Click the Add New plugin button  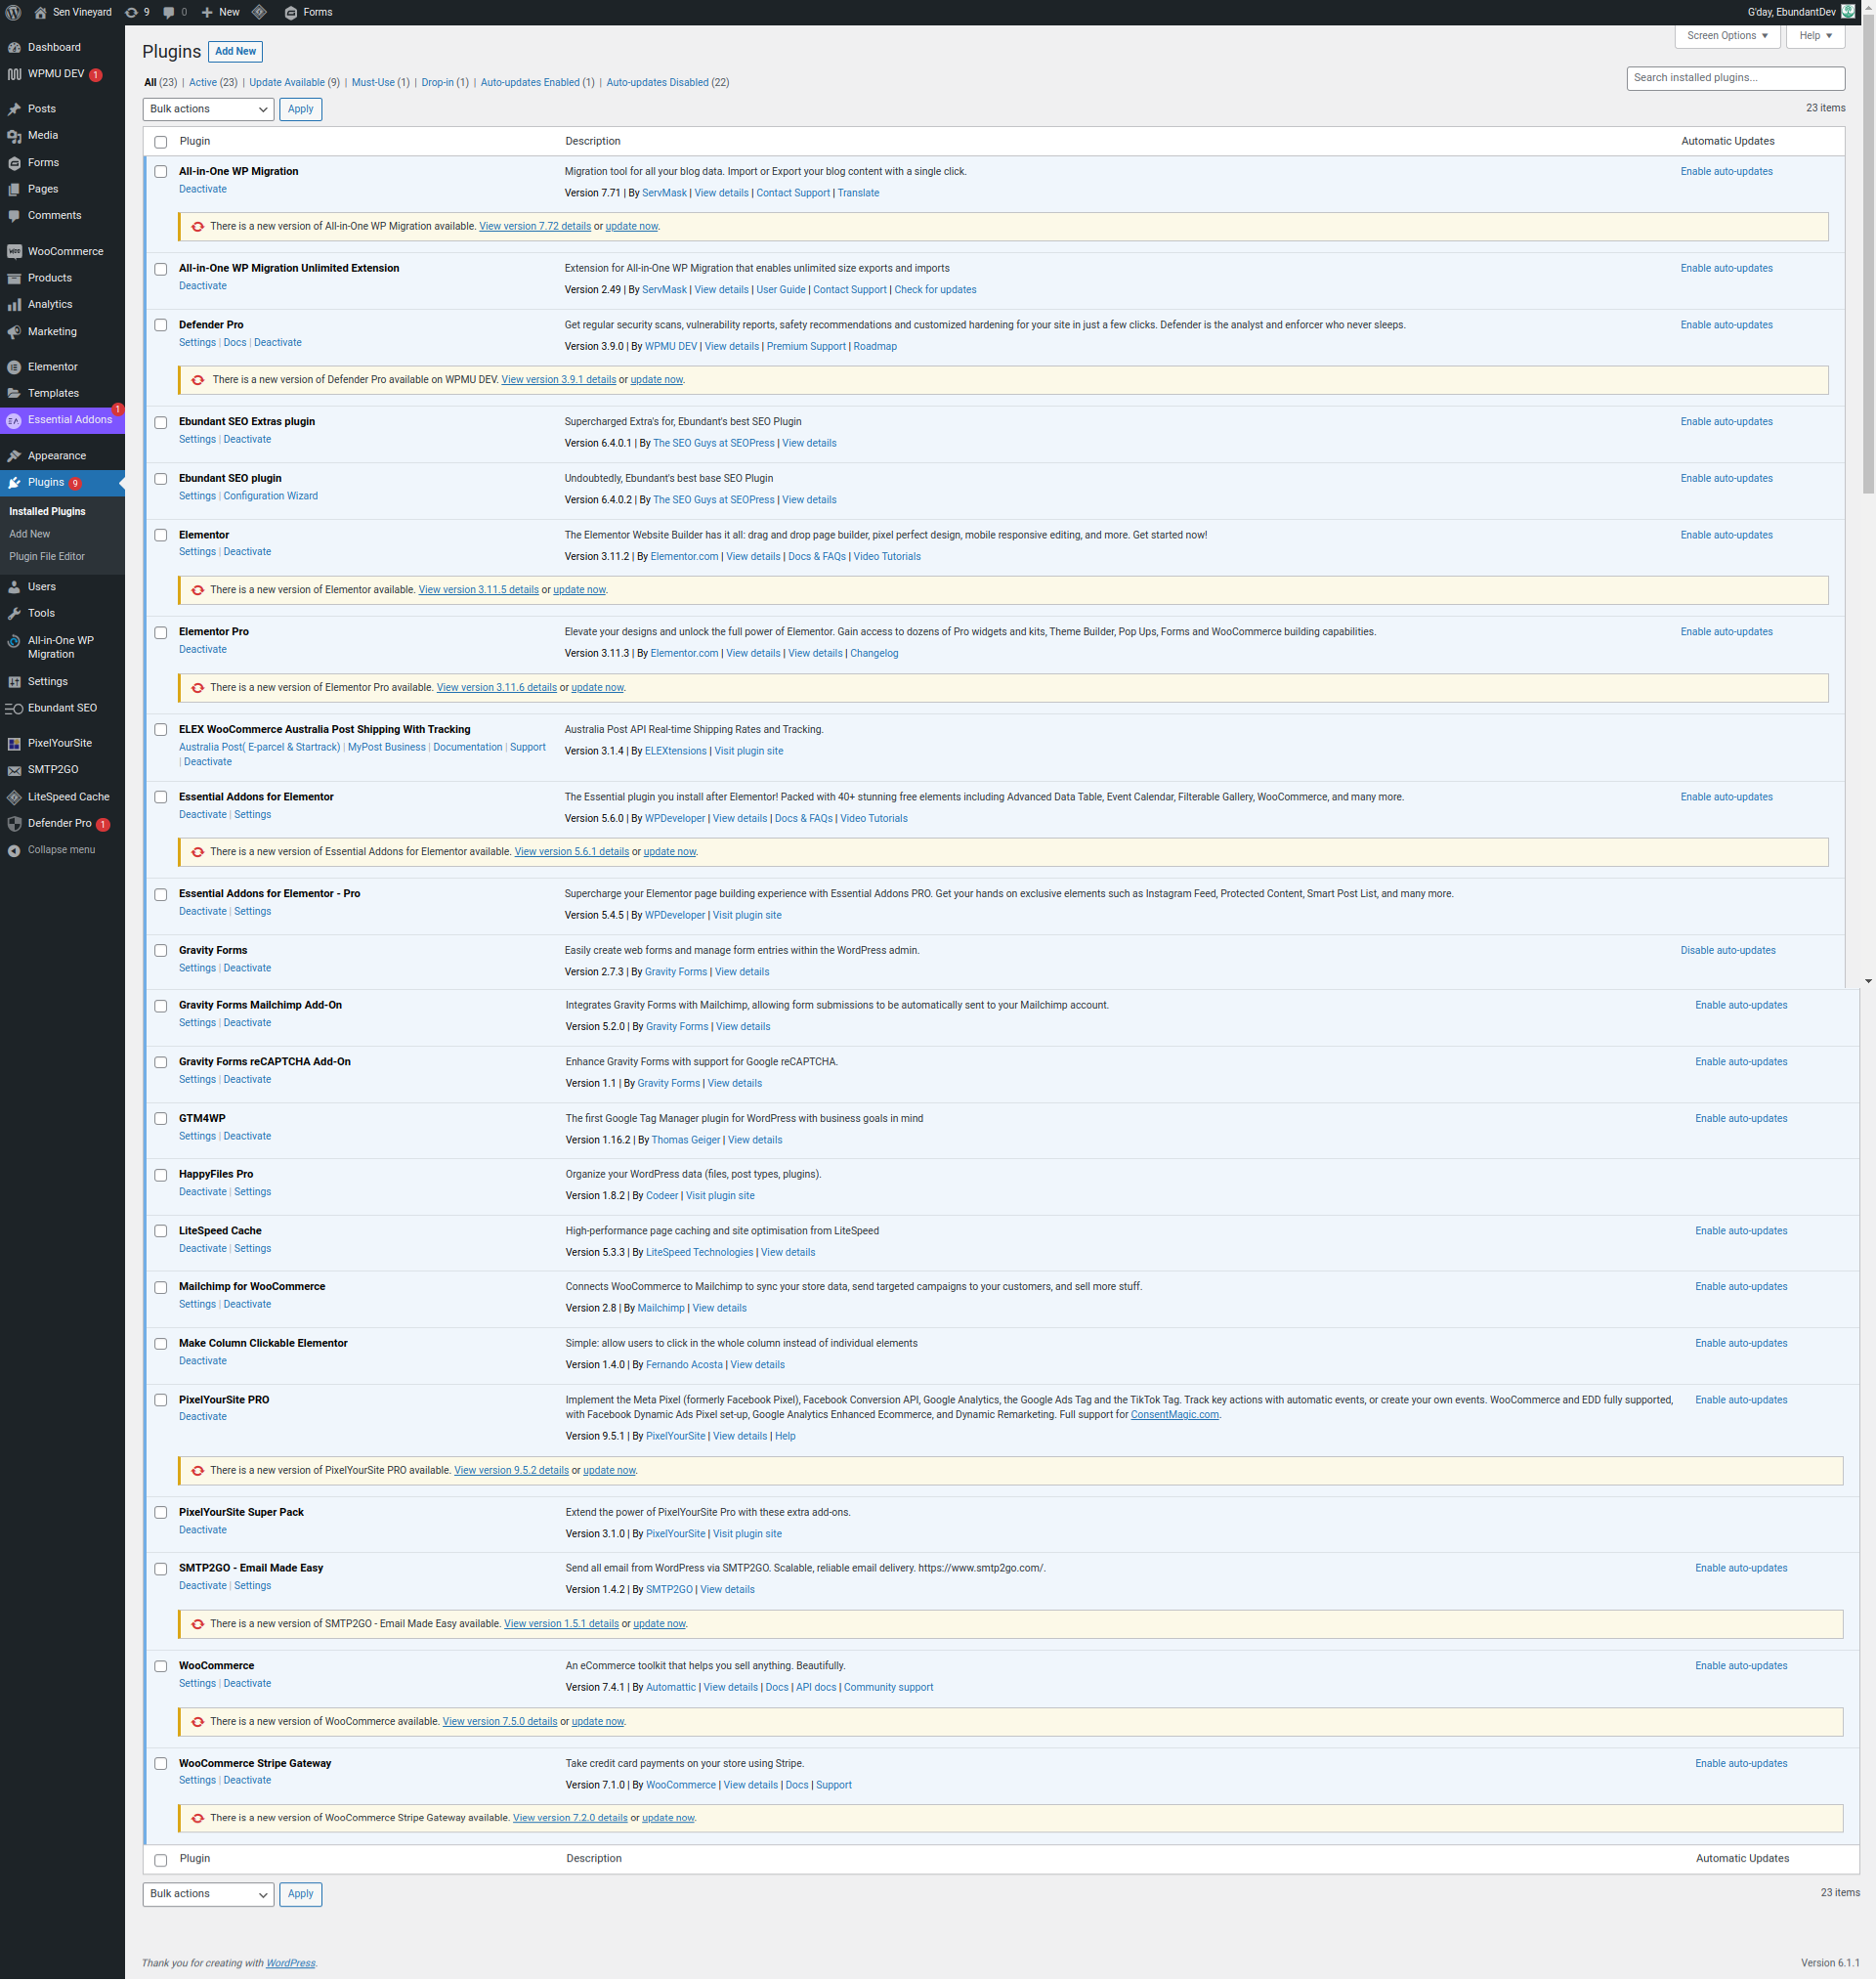[235, 51]
